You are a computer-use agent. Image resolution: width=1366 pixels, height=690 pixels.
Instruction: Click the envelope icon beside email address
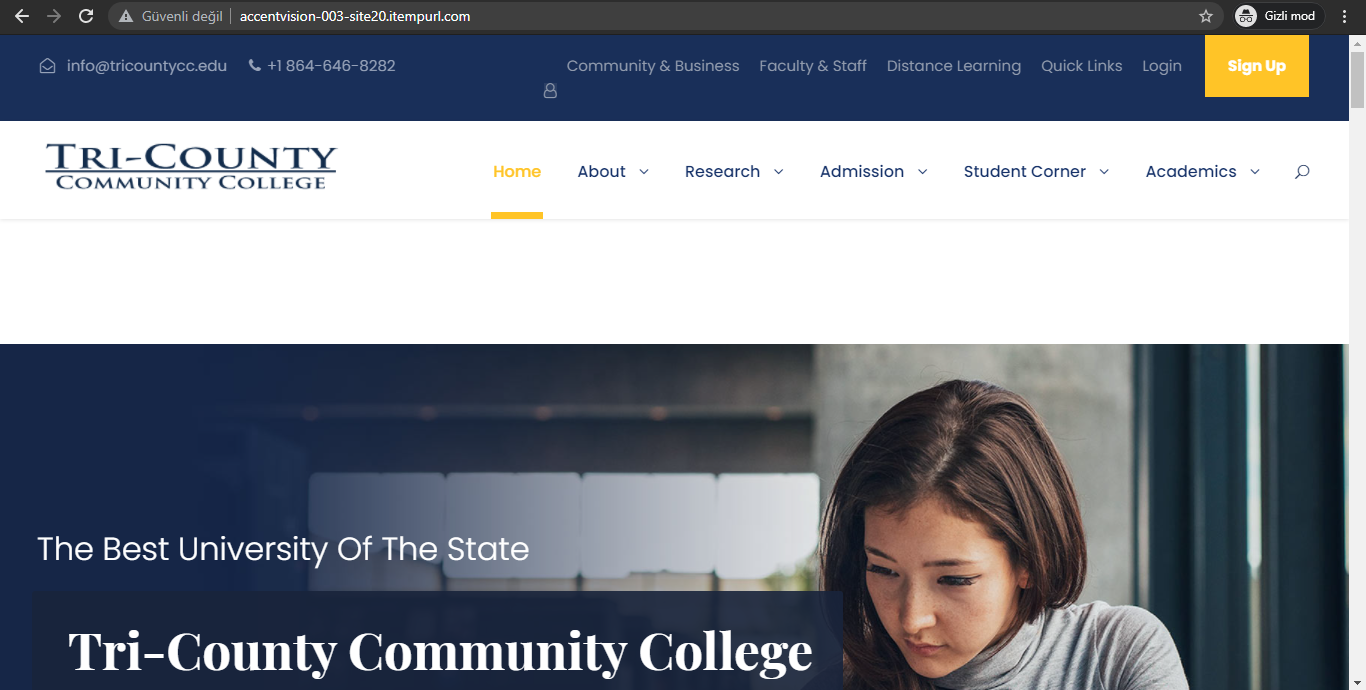tap(47, 66)
